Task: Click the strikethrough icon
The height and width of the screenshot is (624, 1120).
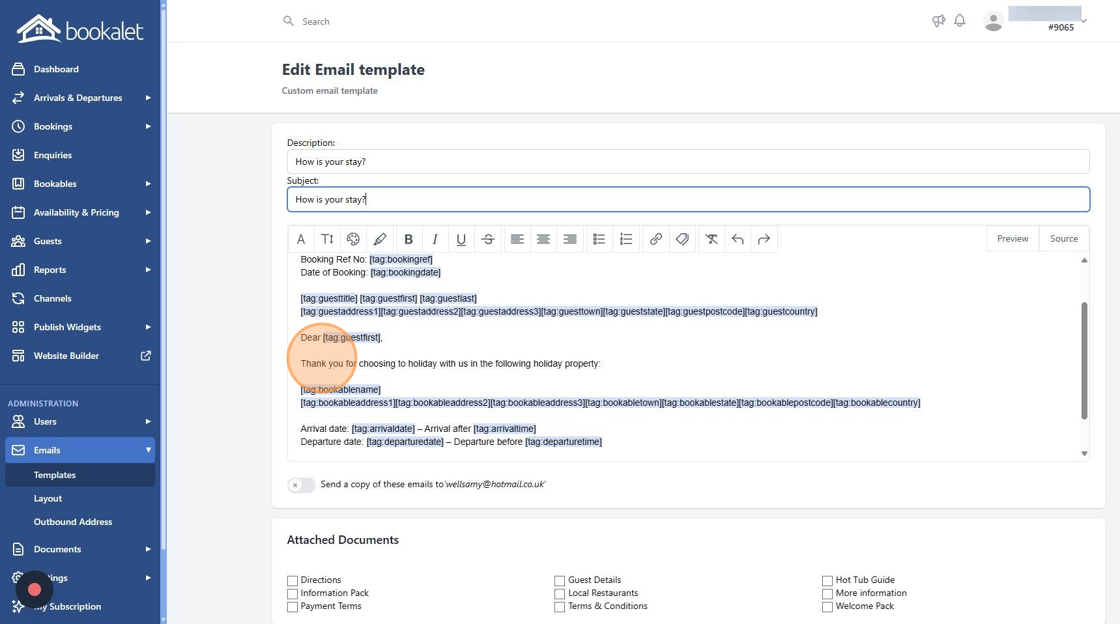Action: tap(487, 239)
